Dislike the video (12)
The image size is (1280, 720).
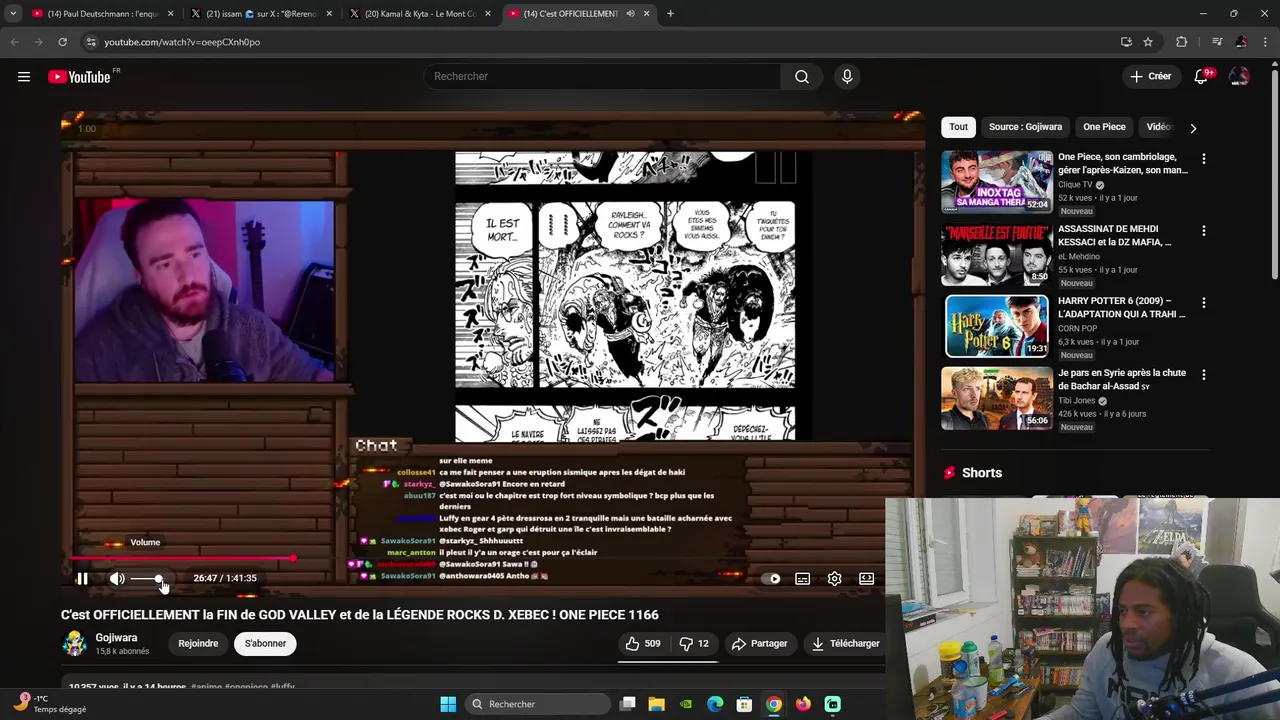[x=694, y=644]
